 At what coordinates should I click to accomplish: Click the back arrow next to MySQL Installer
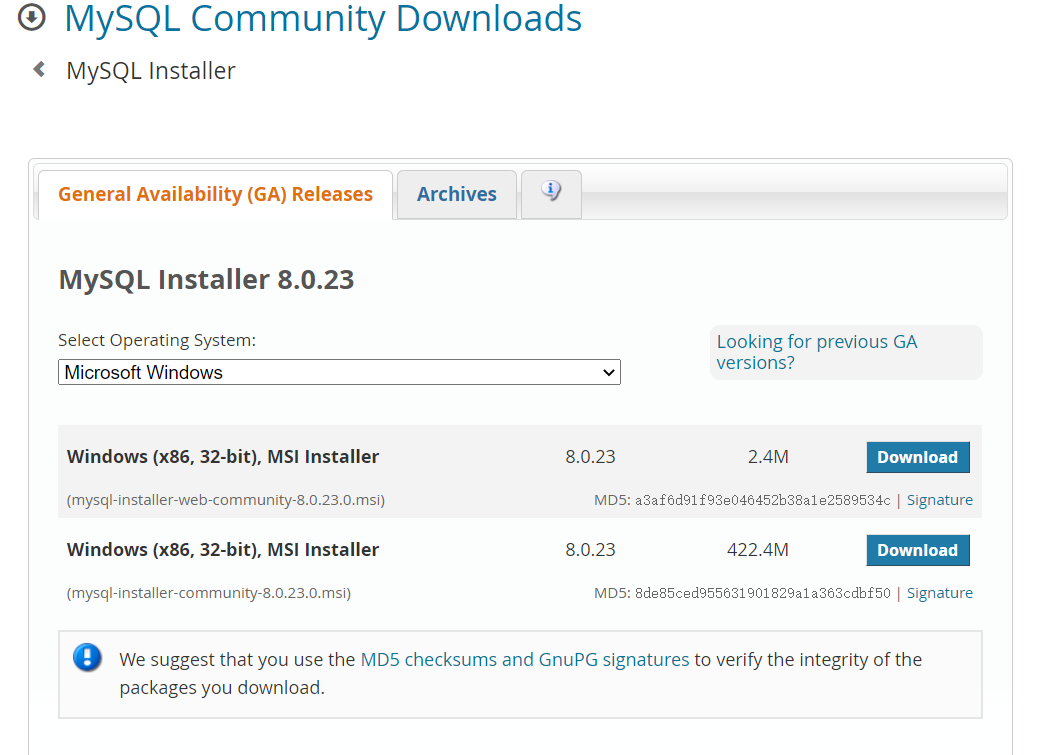[40, 69]
